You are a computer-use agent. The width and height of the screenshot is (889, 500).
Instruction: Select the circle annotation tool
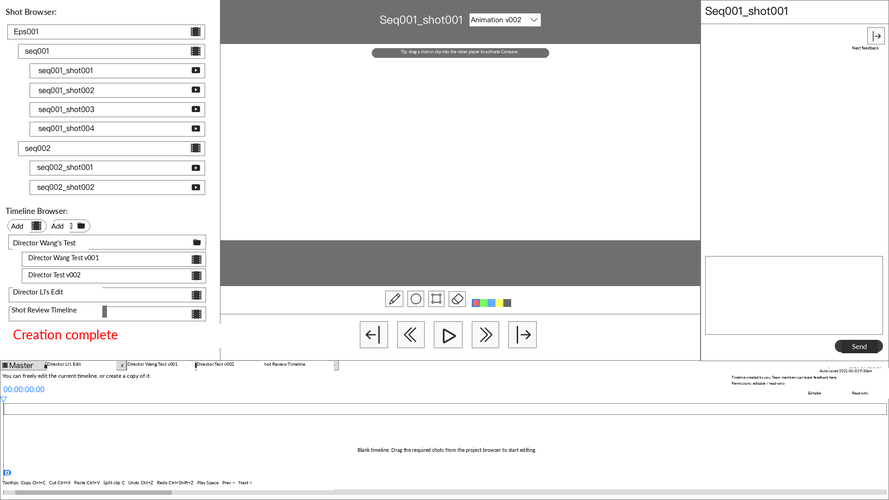pyautogui.click(x=416, y=299)
